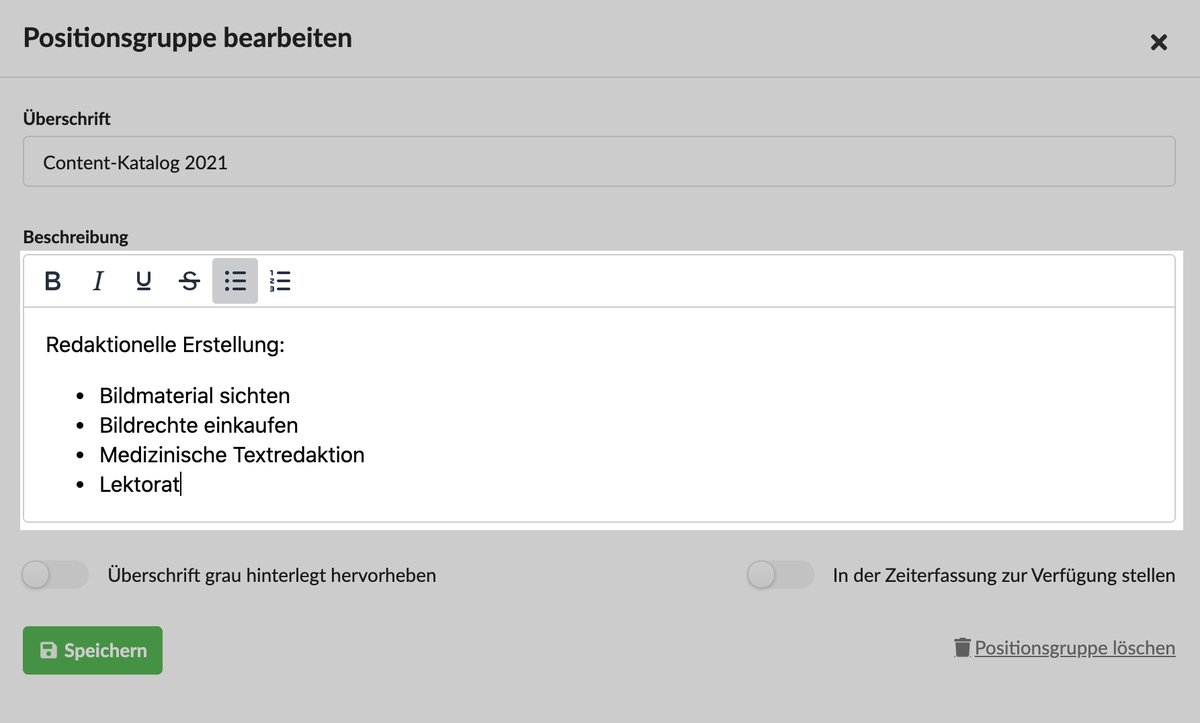Place cursor on the 'Bildrechte einkaufen' bullet

pyautogui.click(x=199, y=425)
